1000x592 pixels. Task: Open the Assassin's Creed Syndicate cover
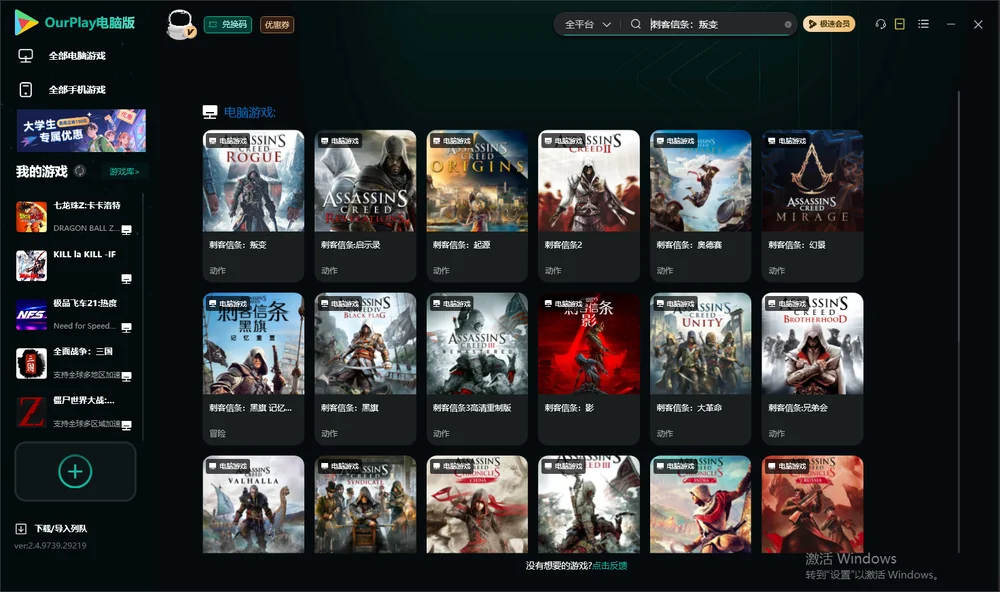pos(365,504)
